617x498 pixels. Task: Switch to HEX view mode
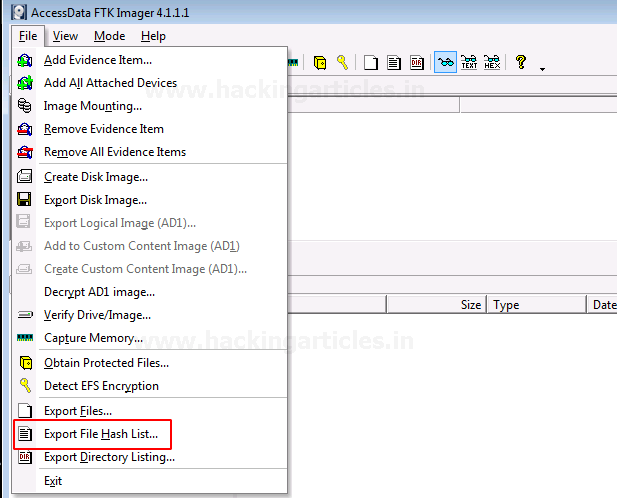[492, 62]
